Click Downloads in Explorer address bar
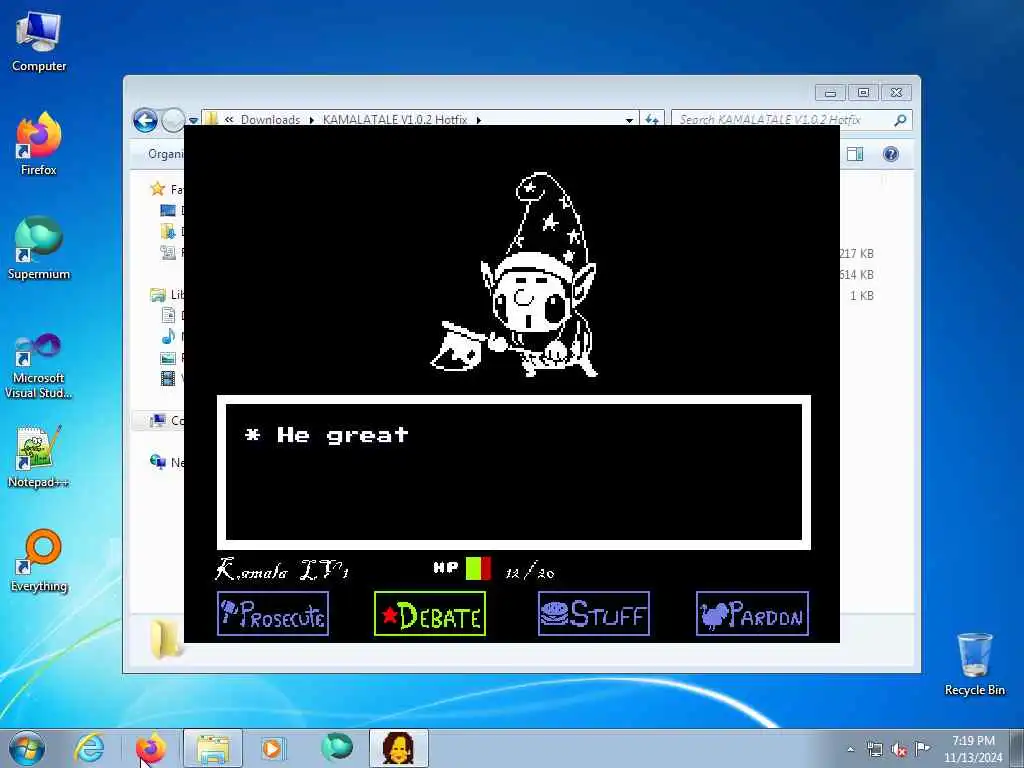Image resolution: width=1024 pixels, height=768 pixels. (x=270, y=120)
